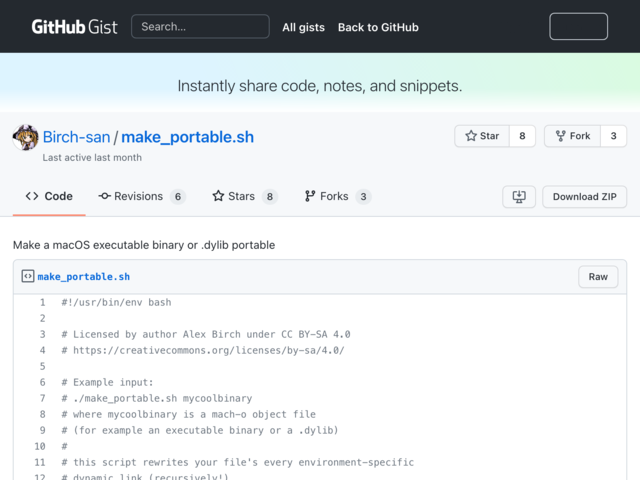
Task: Switch to the Stars tab
Action: [245, 196]
